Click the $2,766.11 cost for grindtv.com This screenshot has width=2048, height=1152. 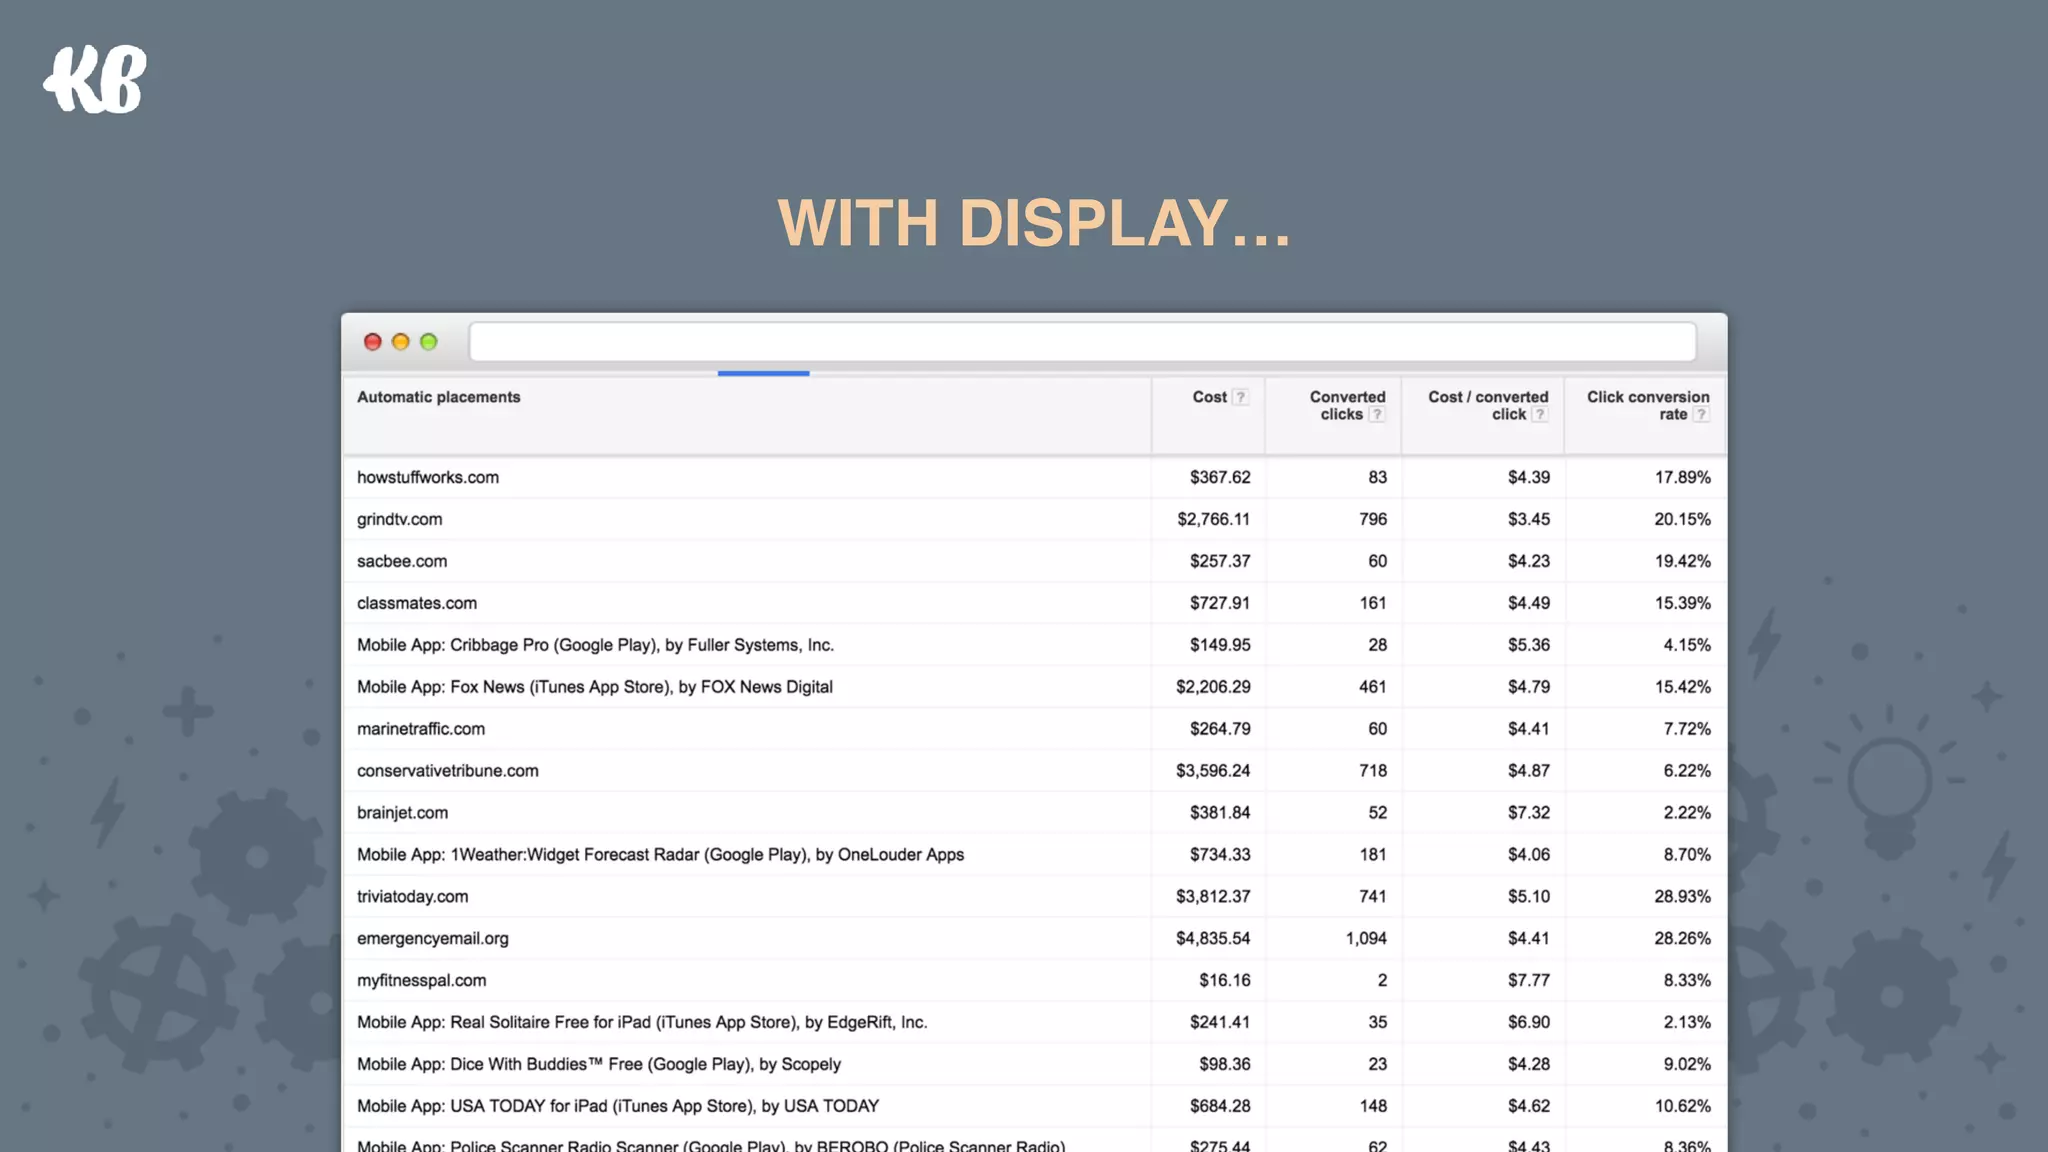(1213, 519)
